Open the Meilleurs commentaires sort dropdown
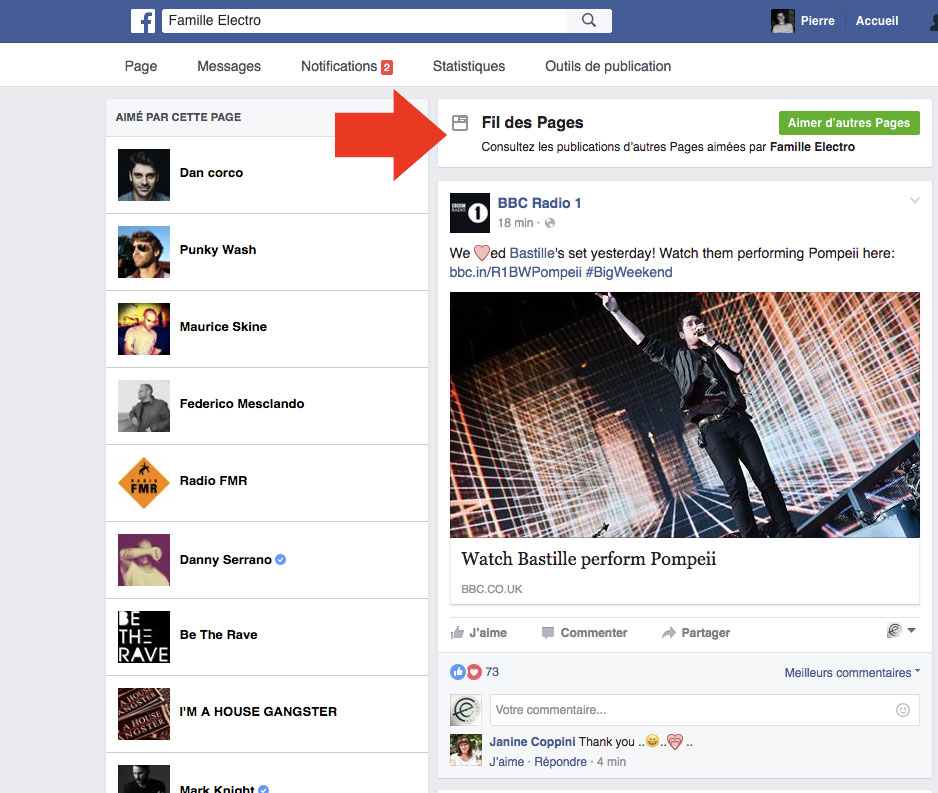The width and height of the screenshot is (938, 793). click(852, 673)
